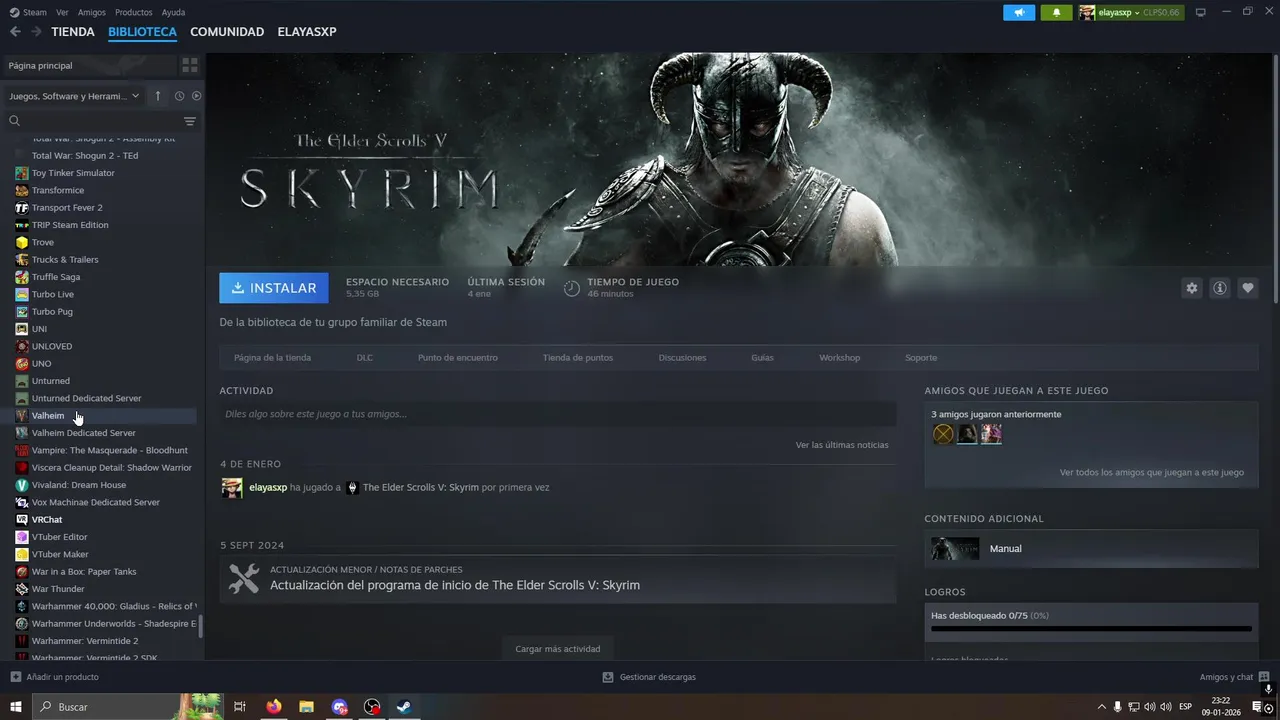Click the Trove game icon
The image size is (1280, 720).
tap(22, 242)
